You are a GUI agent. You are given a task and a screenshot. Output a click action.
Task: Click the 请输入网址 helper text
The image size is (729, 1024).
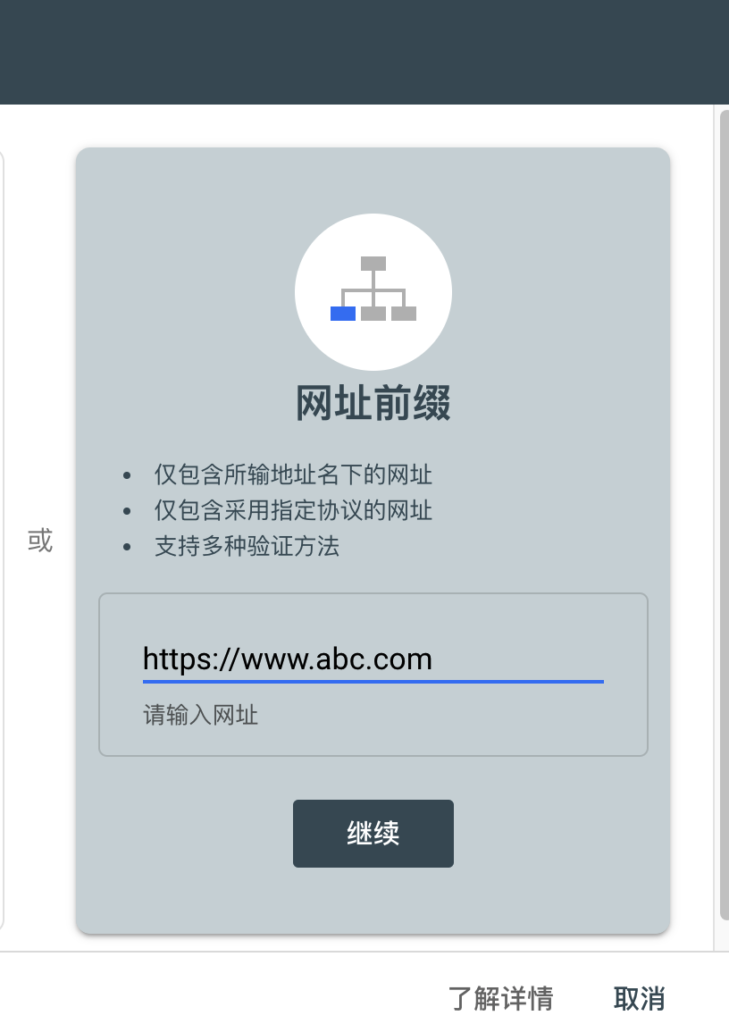point(201,715)
